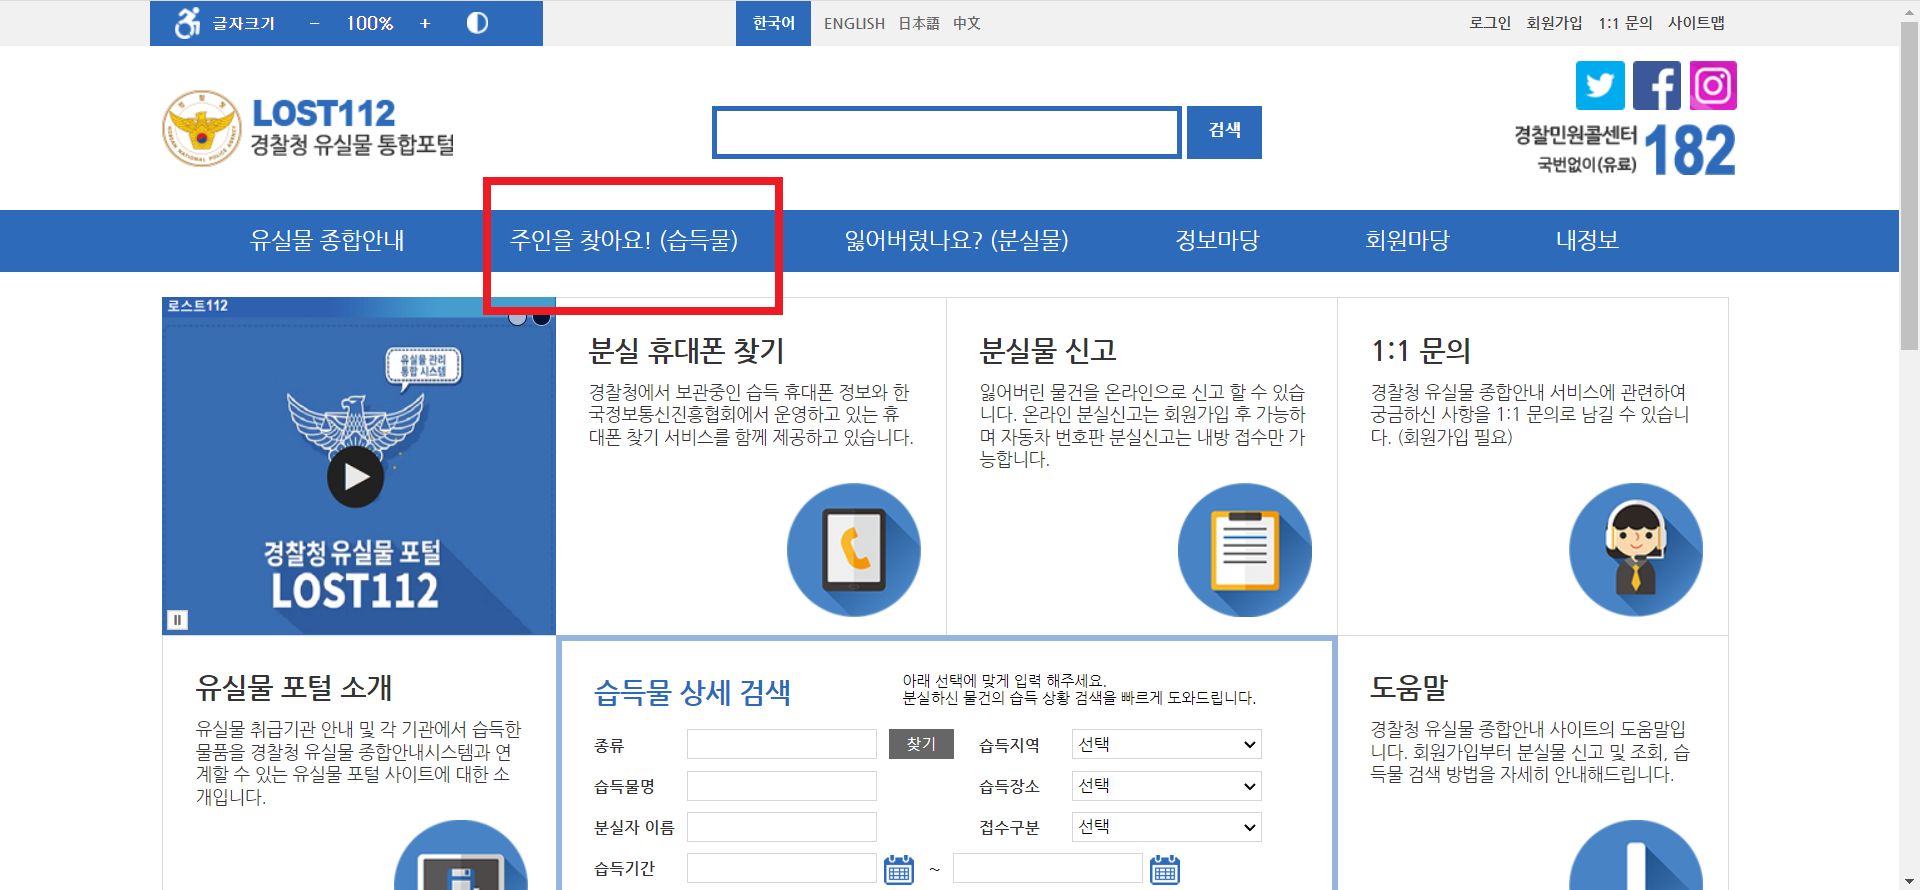1920x890 pixels.
Task: Open the 1:1 inquiry agent icon
Action: [x=1636, y=550]
